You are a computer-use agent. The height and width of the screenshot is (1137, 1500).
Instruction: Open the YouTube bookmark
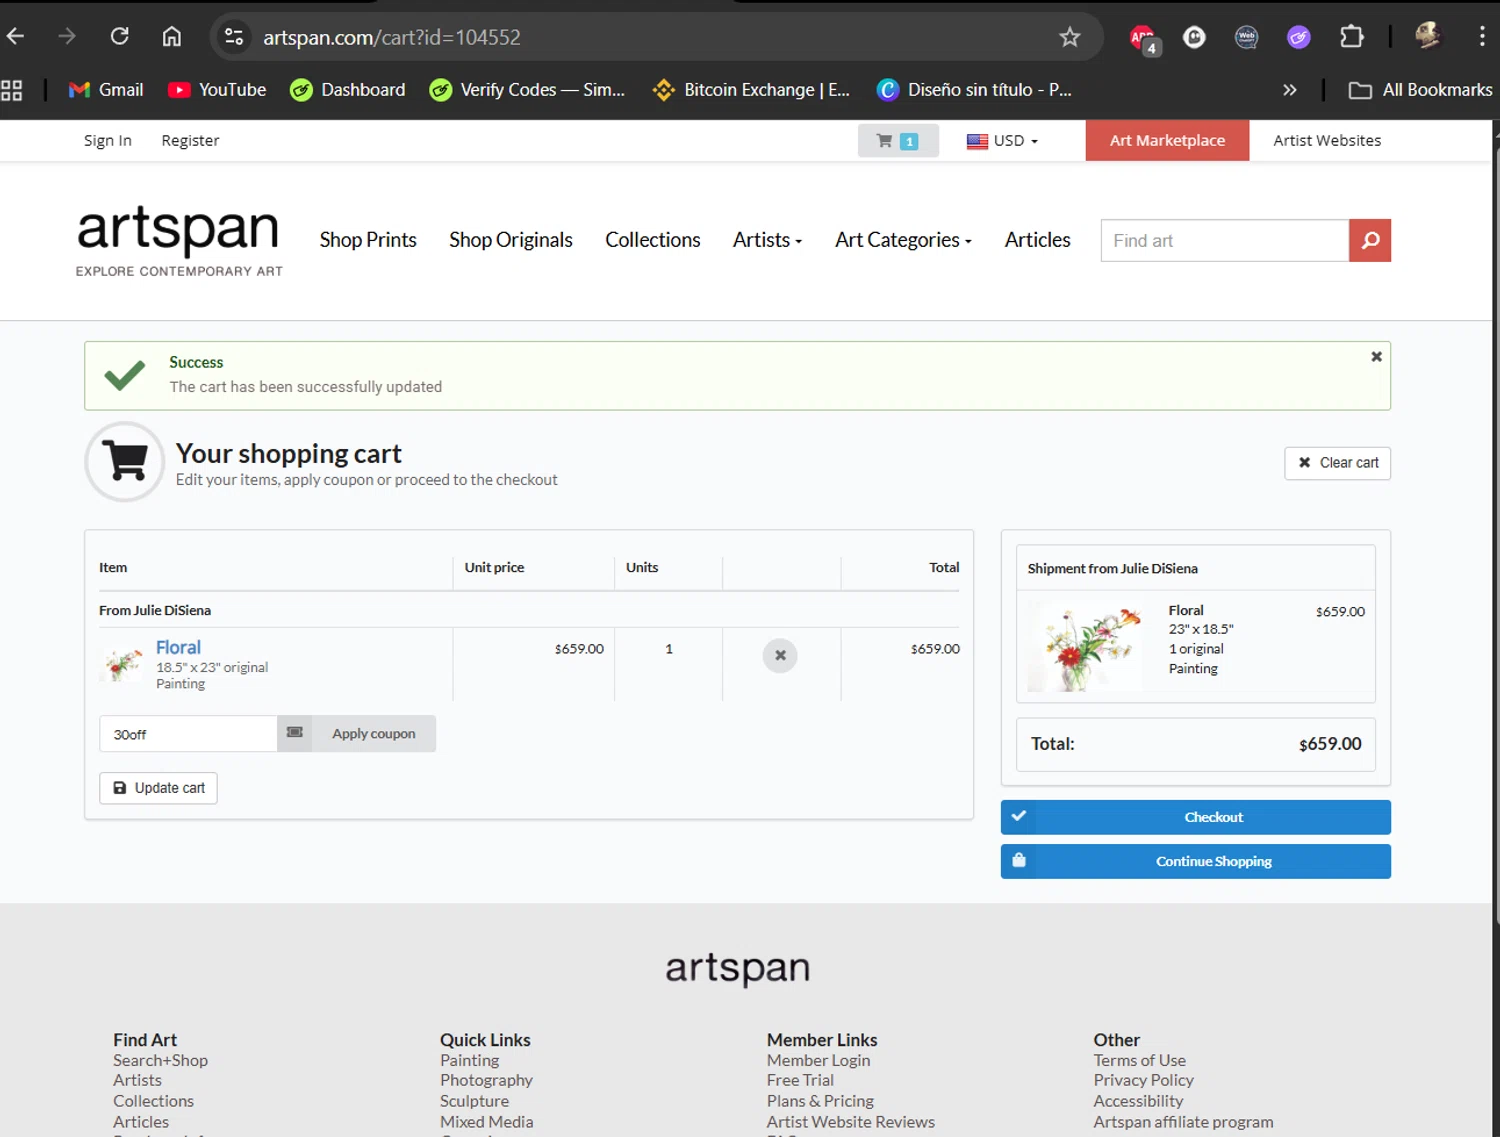(x=217, y=90)
